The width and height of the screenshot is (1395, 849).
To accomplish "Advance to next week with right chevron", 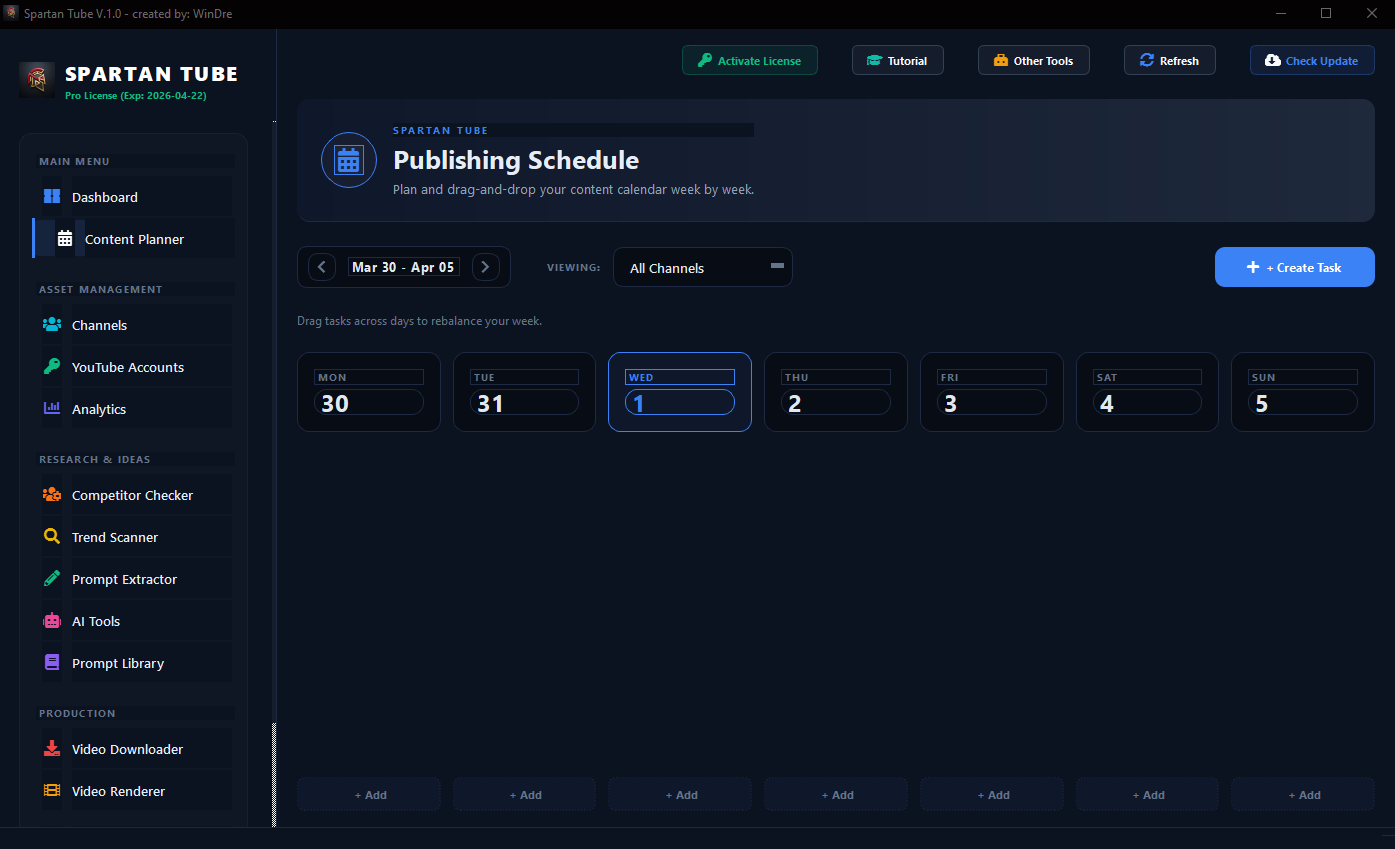I will click(486, 267).
